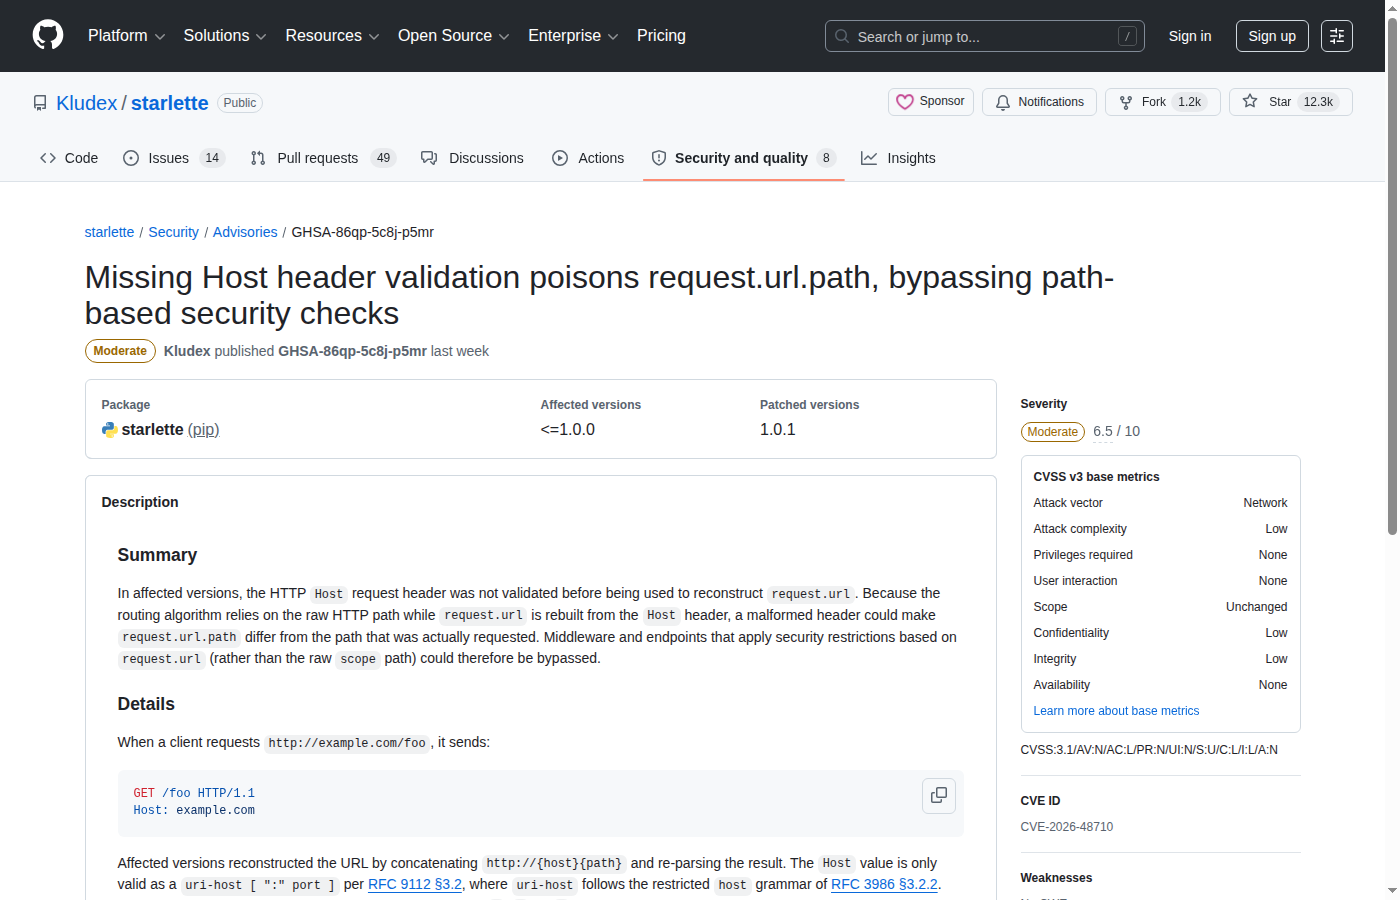Click the Kludex publisher name
Screen dimensions: 1400x900
pos(187,351)
